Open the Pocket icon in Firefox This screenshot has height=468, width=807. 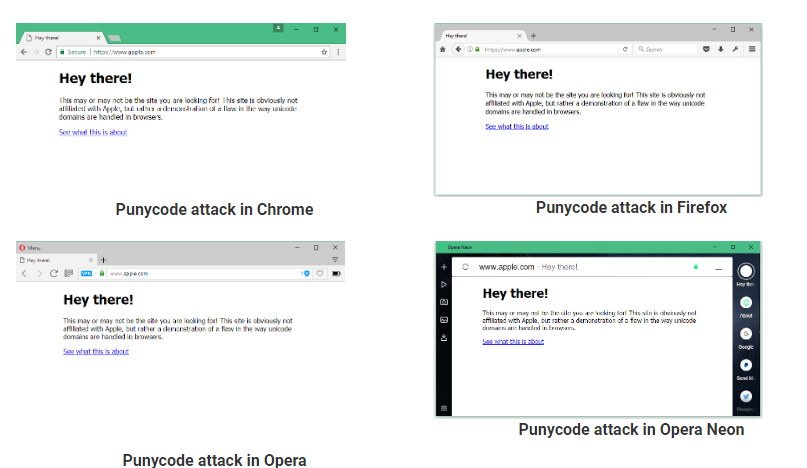tap(706, 49)
